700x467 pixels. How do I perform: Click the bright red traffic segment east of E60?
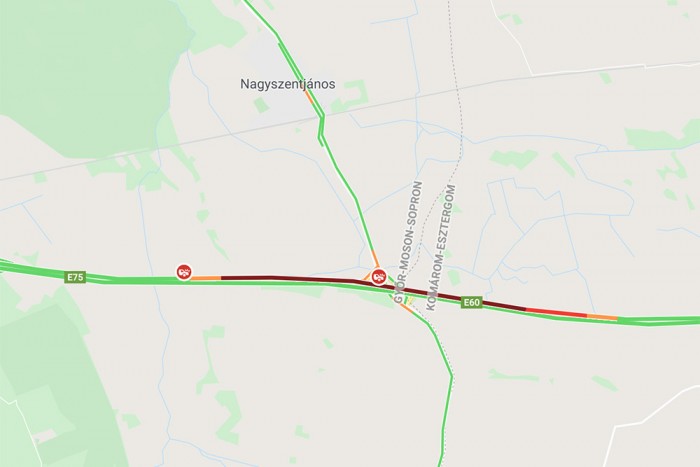click(556, 312)
